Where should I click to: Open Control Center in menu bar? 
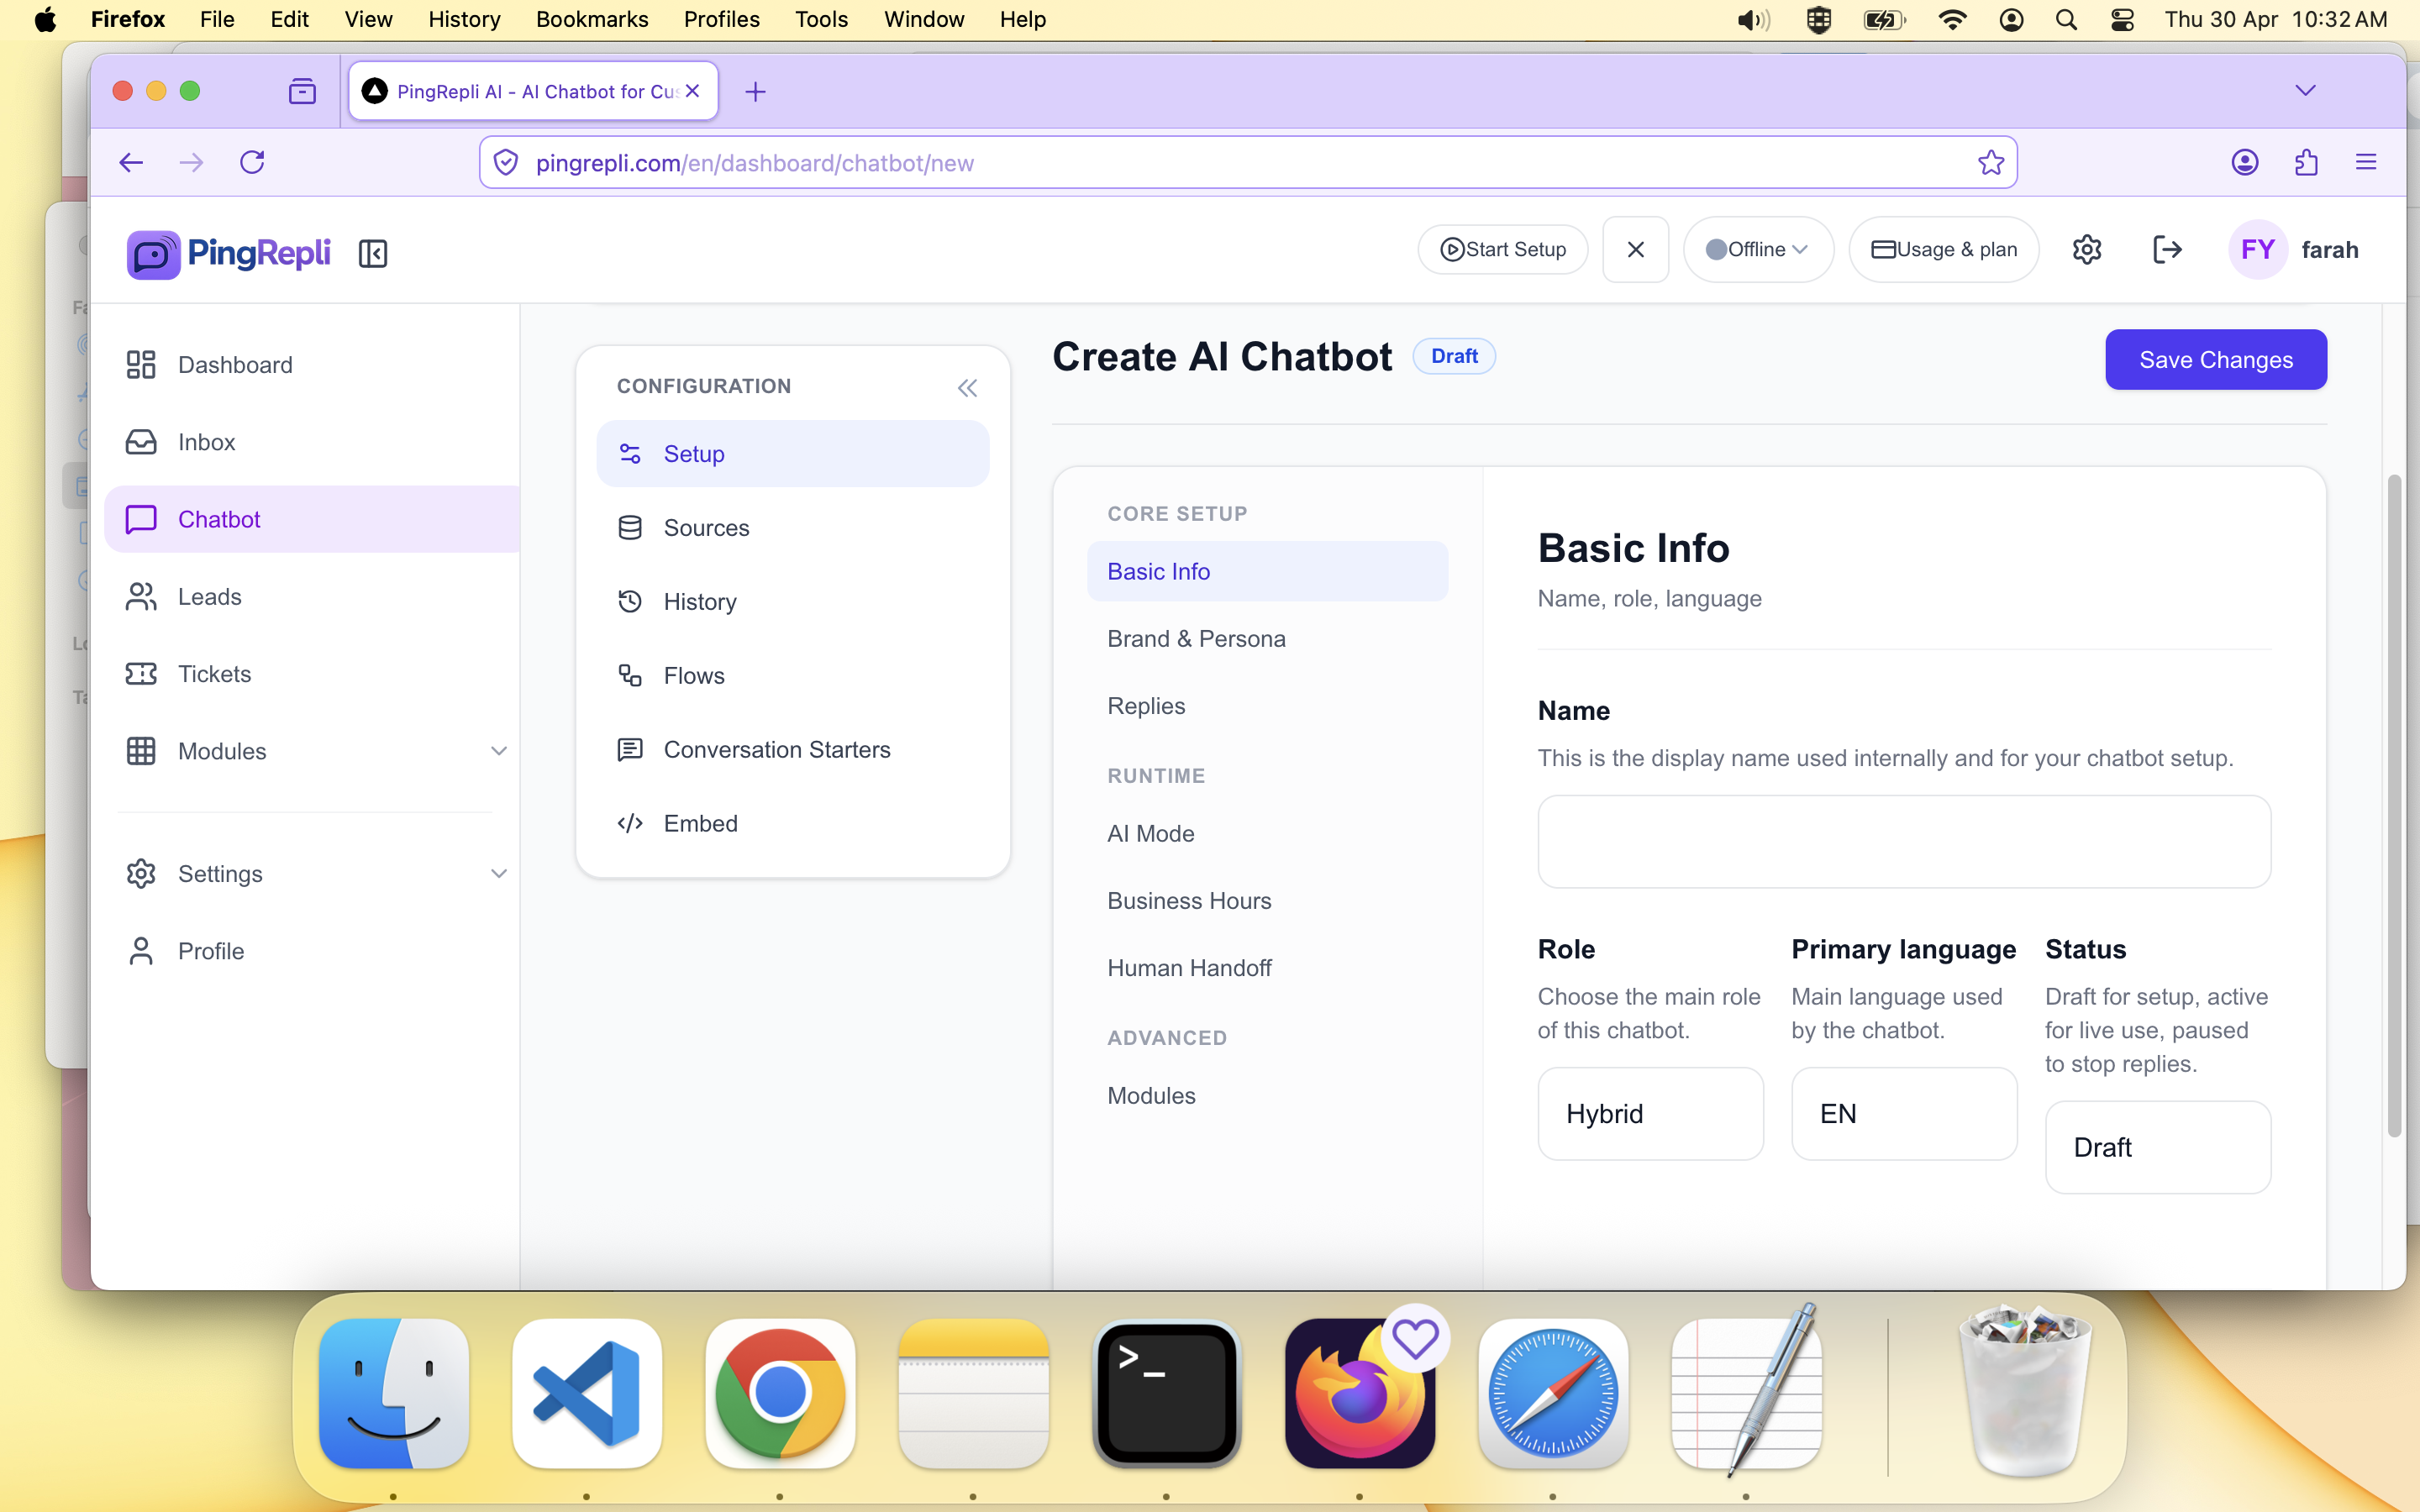click(x=2122, y=19)
